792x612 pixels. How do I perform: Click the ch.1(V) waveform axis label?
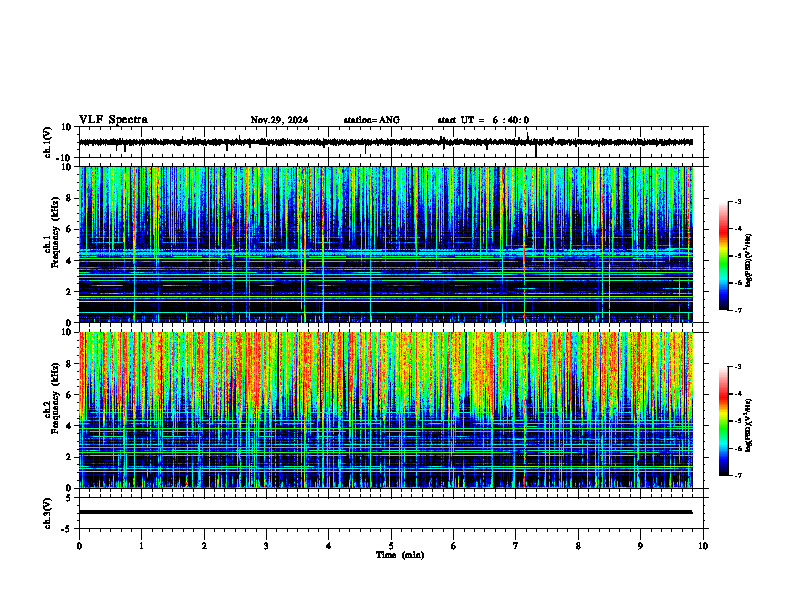47,142
